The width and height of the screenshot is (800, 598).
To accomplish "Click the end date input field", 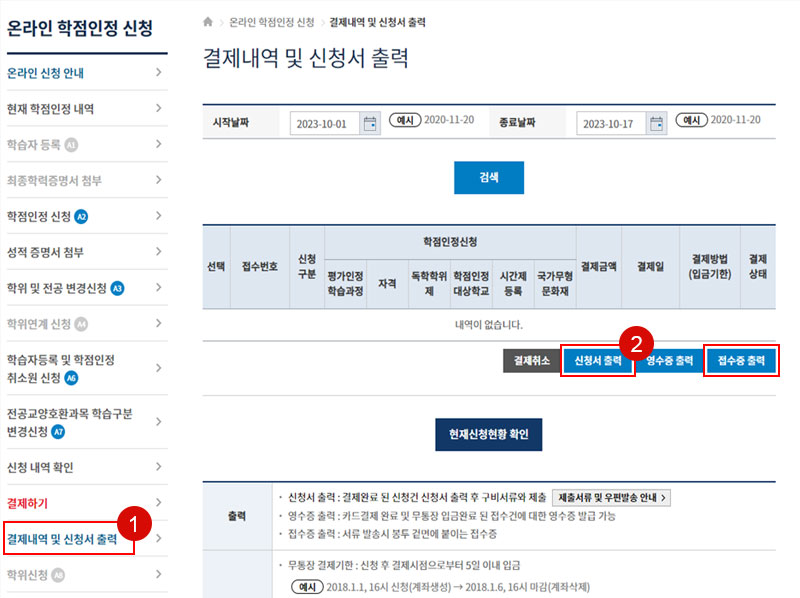I will [x=611, y=124].
